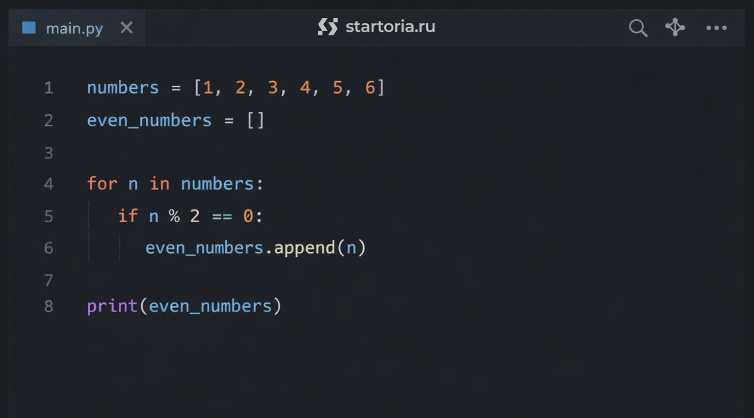Image resolution: width=754 pixels, height=418 pixels.
Task: Click the startoria.ru logo icon
Action: click(x=328, y=26)
